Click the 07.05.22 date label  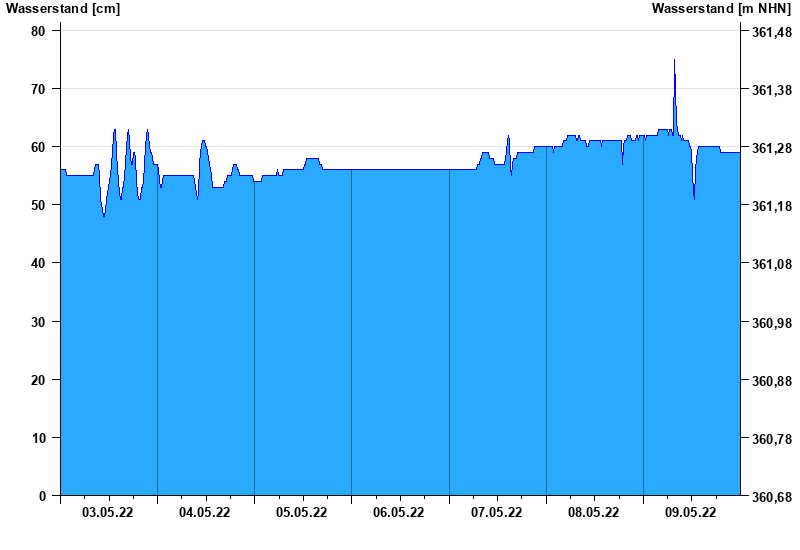(x=496, y=512)
